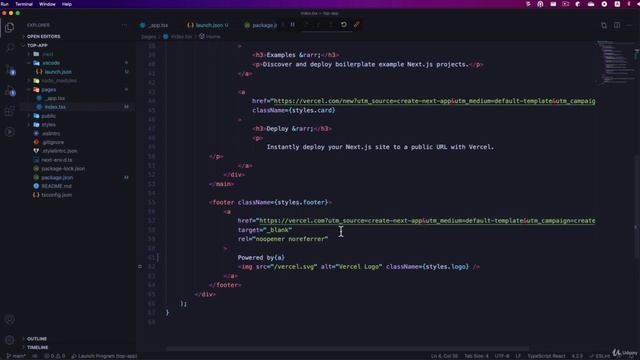The height and width of the screenshot is (360, 640).
Task: Open the Search view in activity bar
Action: [x=9, y=48]
